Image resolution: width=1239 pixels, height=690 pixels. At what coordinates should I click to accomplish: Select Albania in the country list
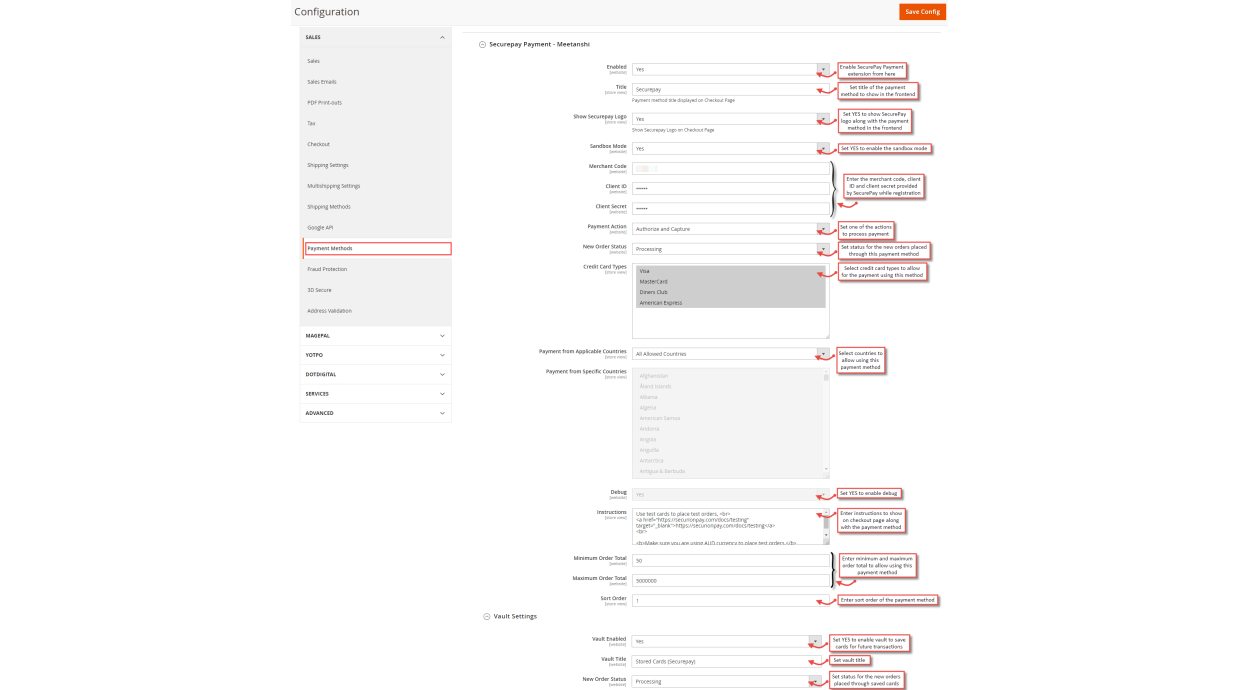[x=728, y=397]
